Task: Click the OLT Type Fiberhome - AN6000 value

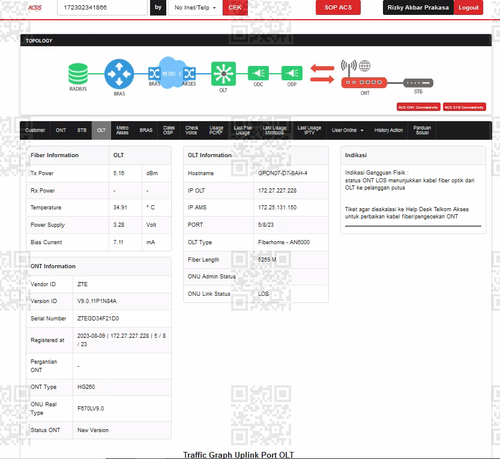Action: pos(284,242)
